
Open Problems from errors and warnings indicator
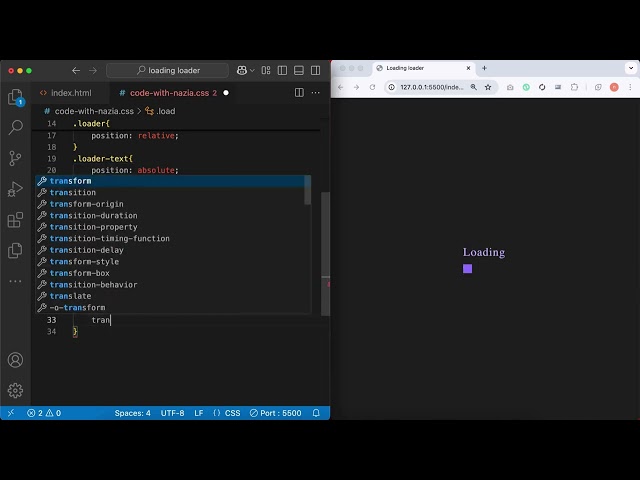tap(44, 413)
